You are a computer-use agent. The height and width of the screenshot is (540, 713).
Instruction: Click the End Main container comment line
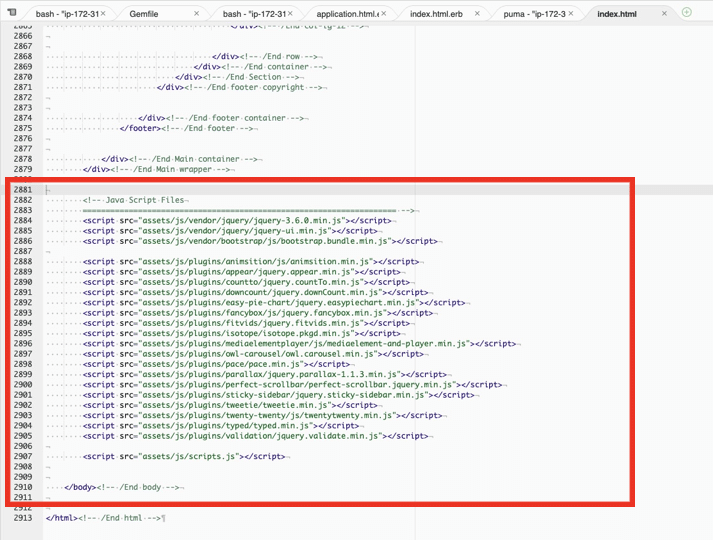[180, 159]
